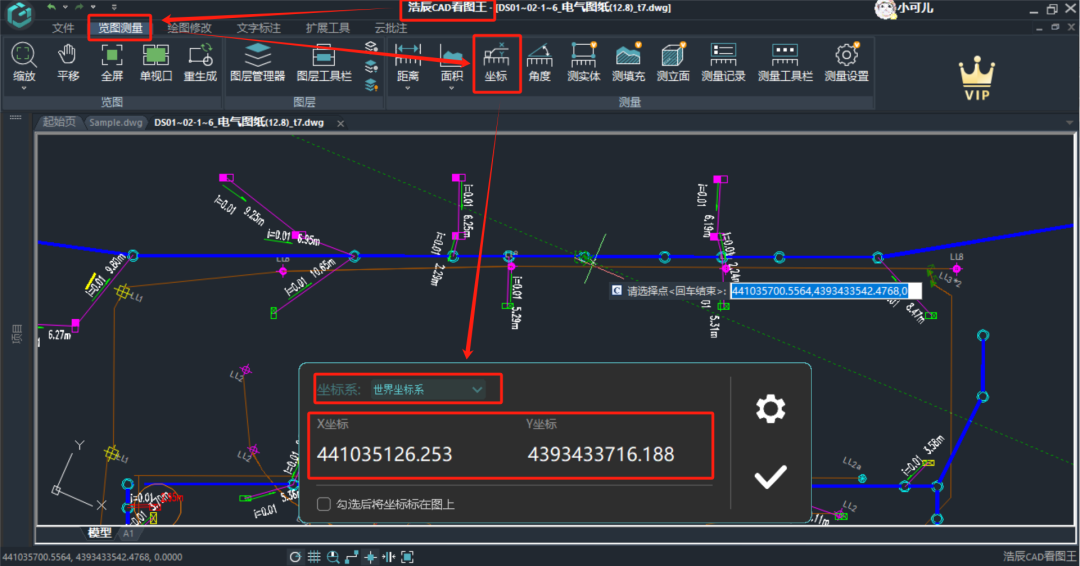Click the coordinate prompt input field

point(825,291)
